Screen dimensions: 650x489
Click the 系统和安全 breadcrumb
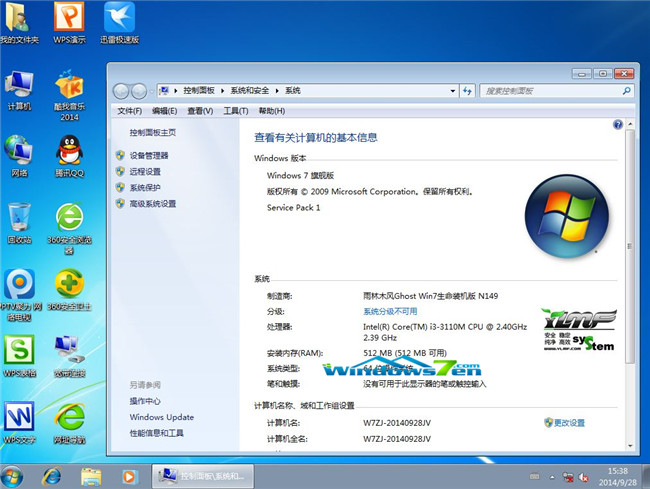[x=250, y=91]
